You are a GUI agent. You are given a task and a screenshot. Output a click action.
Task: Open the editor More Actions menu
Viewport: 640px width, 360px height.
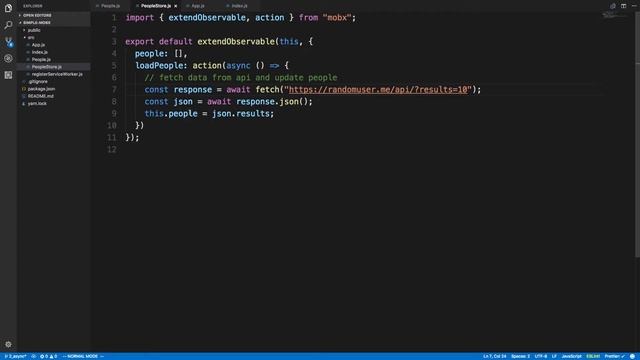pyautogui.click(x=634, y=6)
